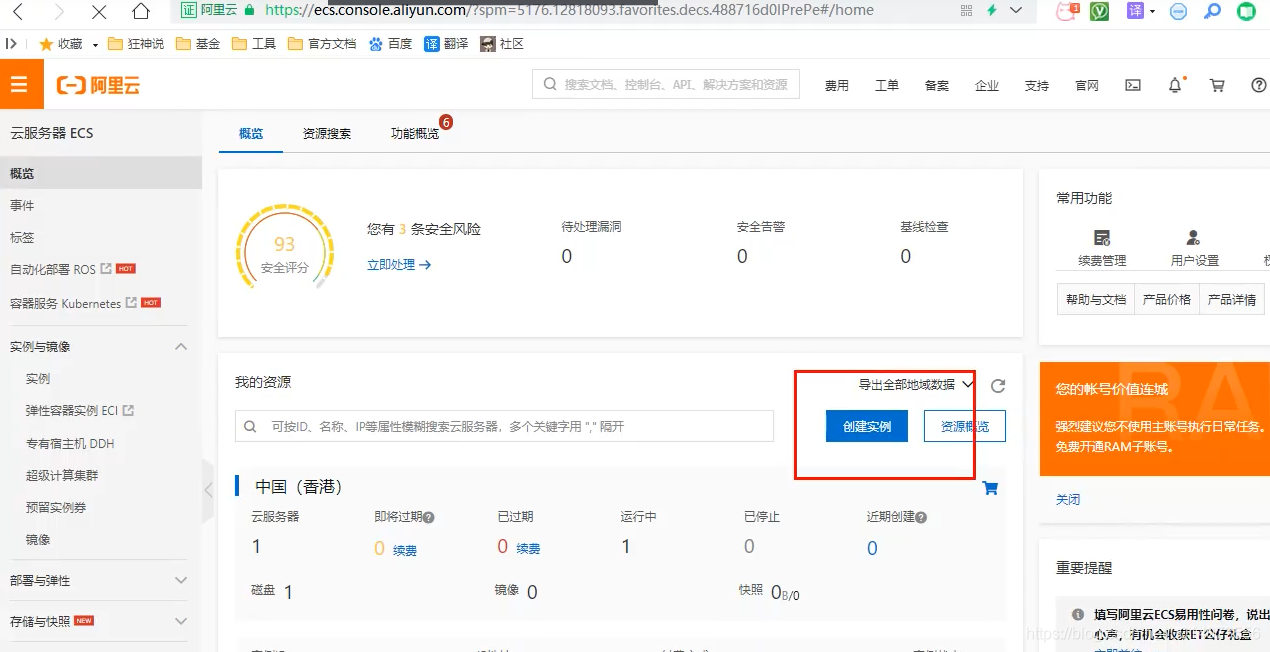Open the 支持 menu
Image resolution: width=1270 pixels, height=652 pixels.
(x=1037, y=86)
